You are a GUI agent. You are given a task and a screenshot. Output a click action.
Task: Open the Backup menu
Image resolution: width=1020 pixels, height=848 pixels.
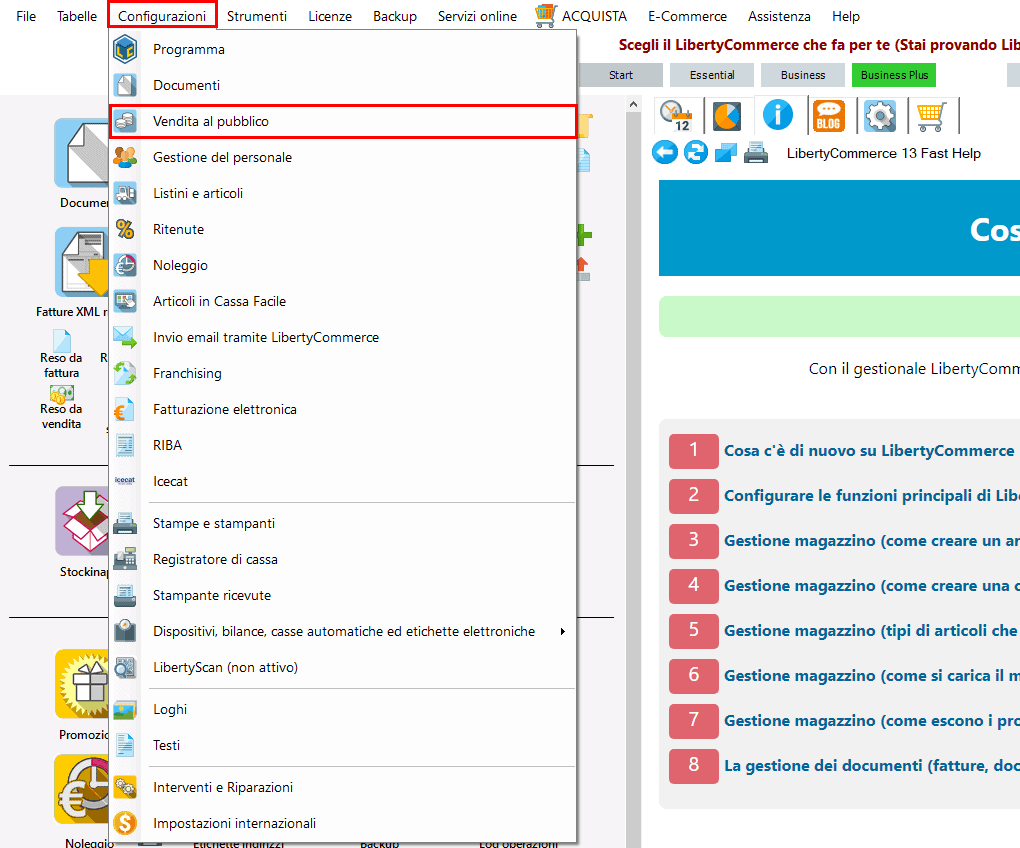click(395, 16)
